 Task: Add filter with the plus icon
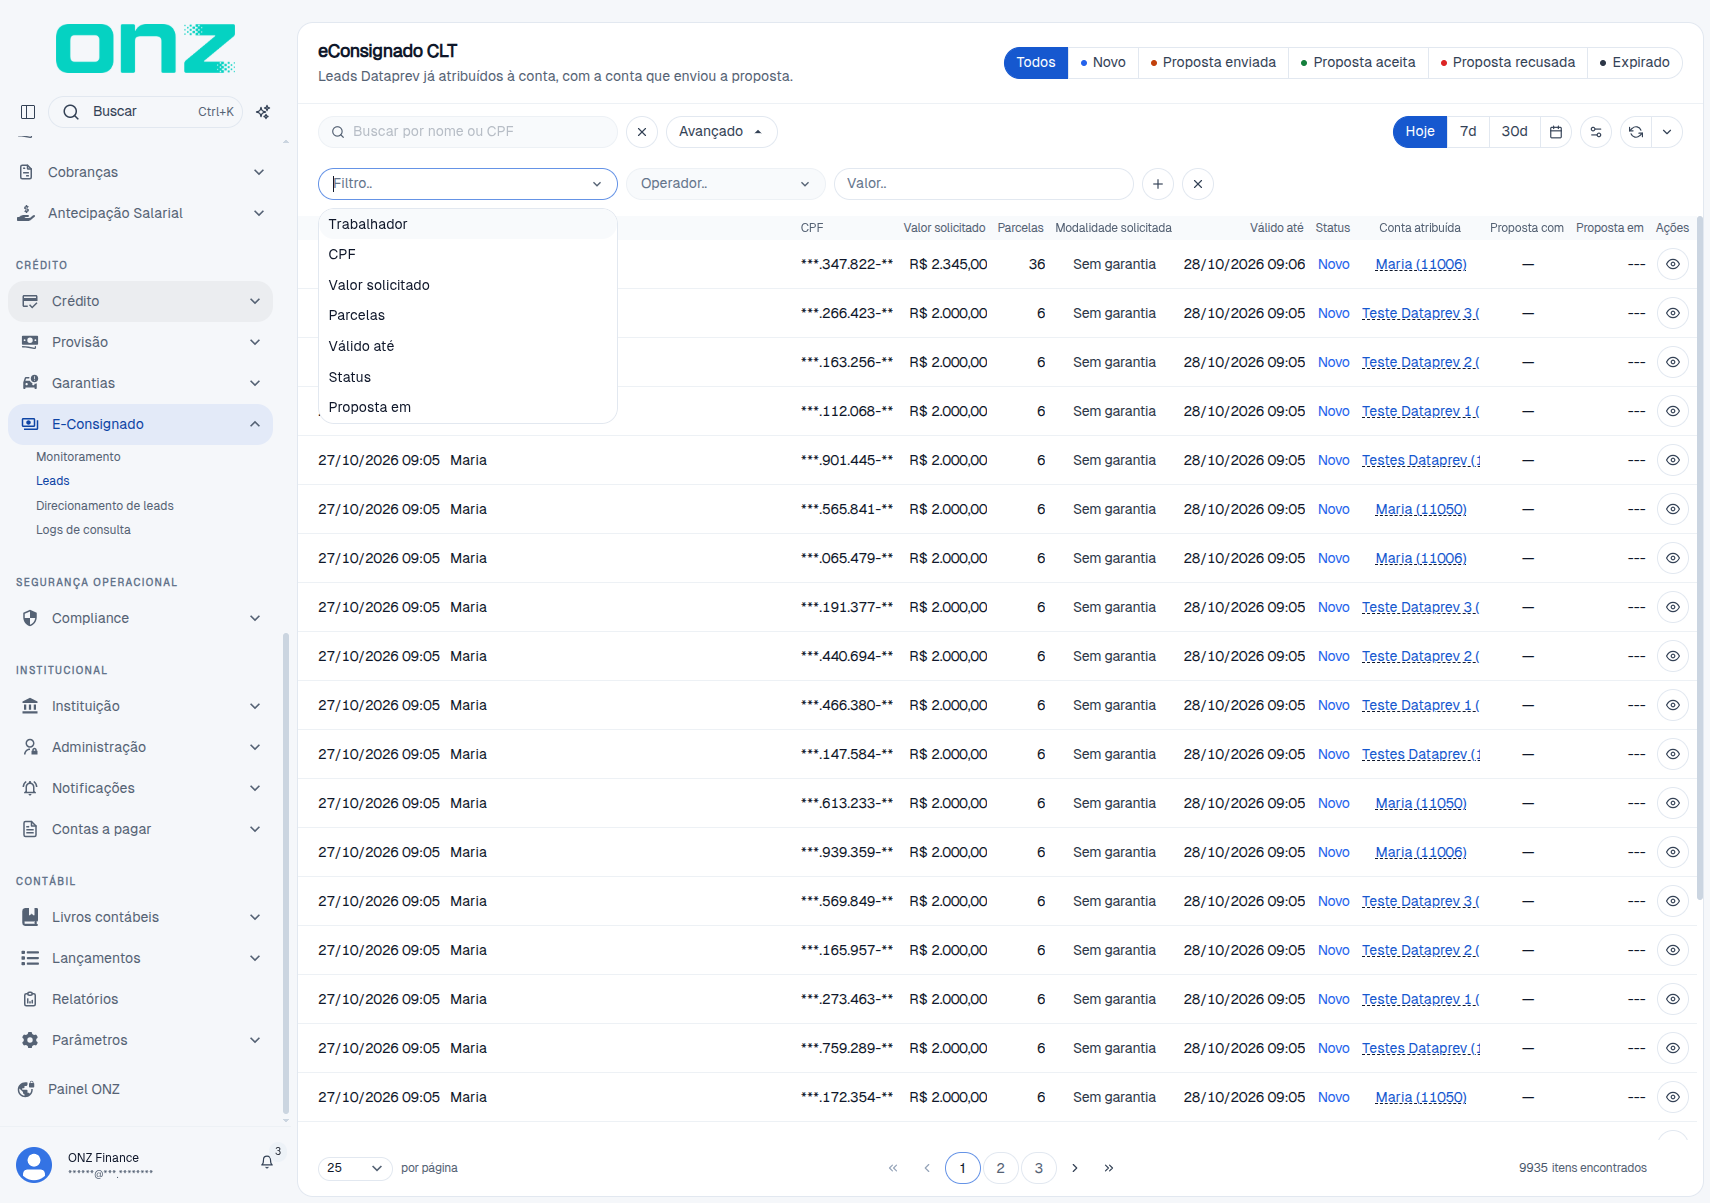point(1158,184)
